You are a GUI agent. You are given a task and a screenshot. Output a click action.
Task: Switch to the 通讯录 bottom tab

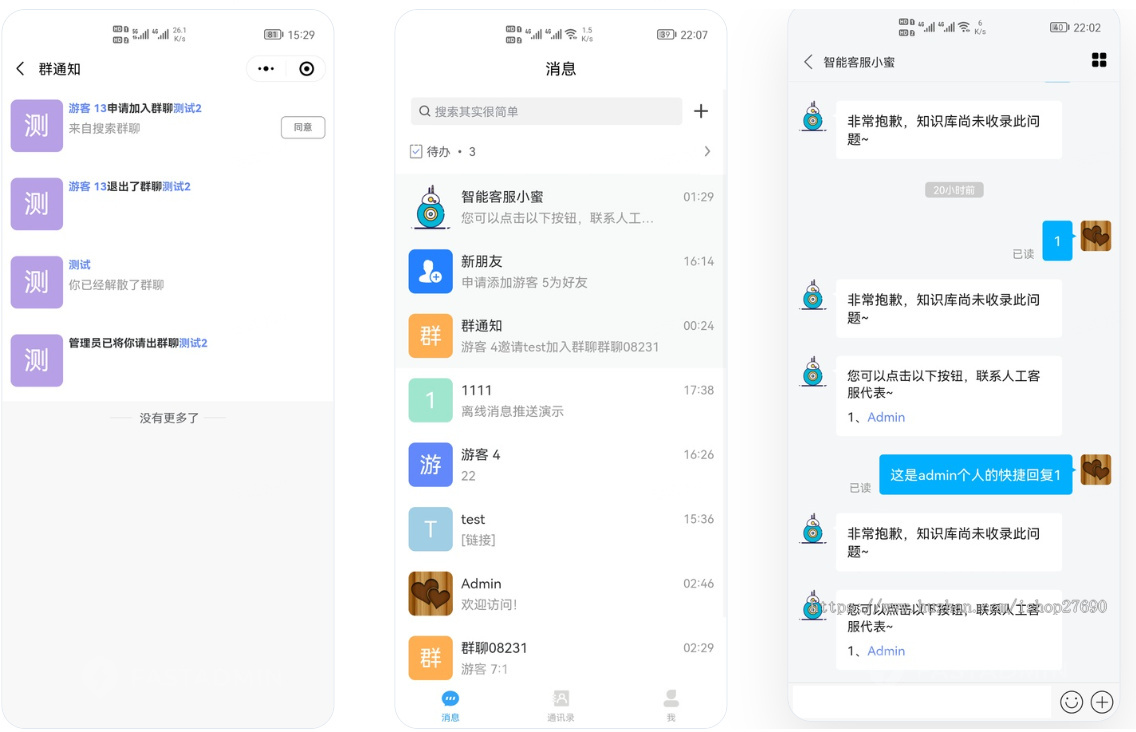coord(561,706)
